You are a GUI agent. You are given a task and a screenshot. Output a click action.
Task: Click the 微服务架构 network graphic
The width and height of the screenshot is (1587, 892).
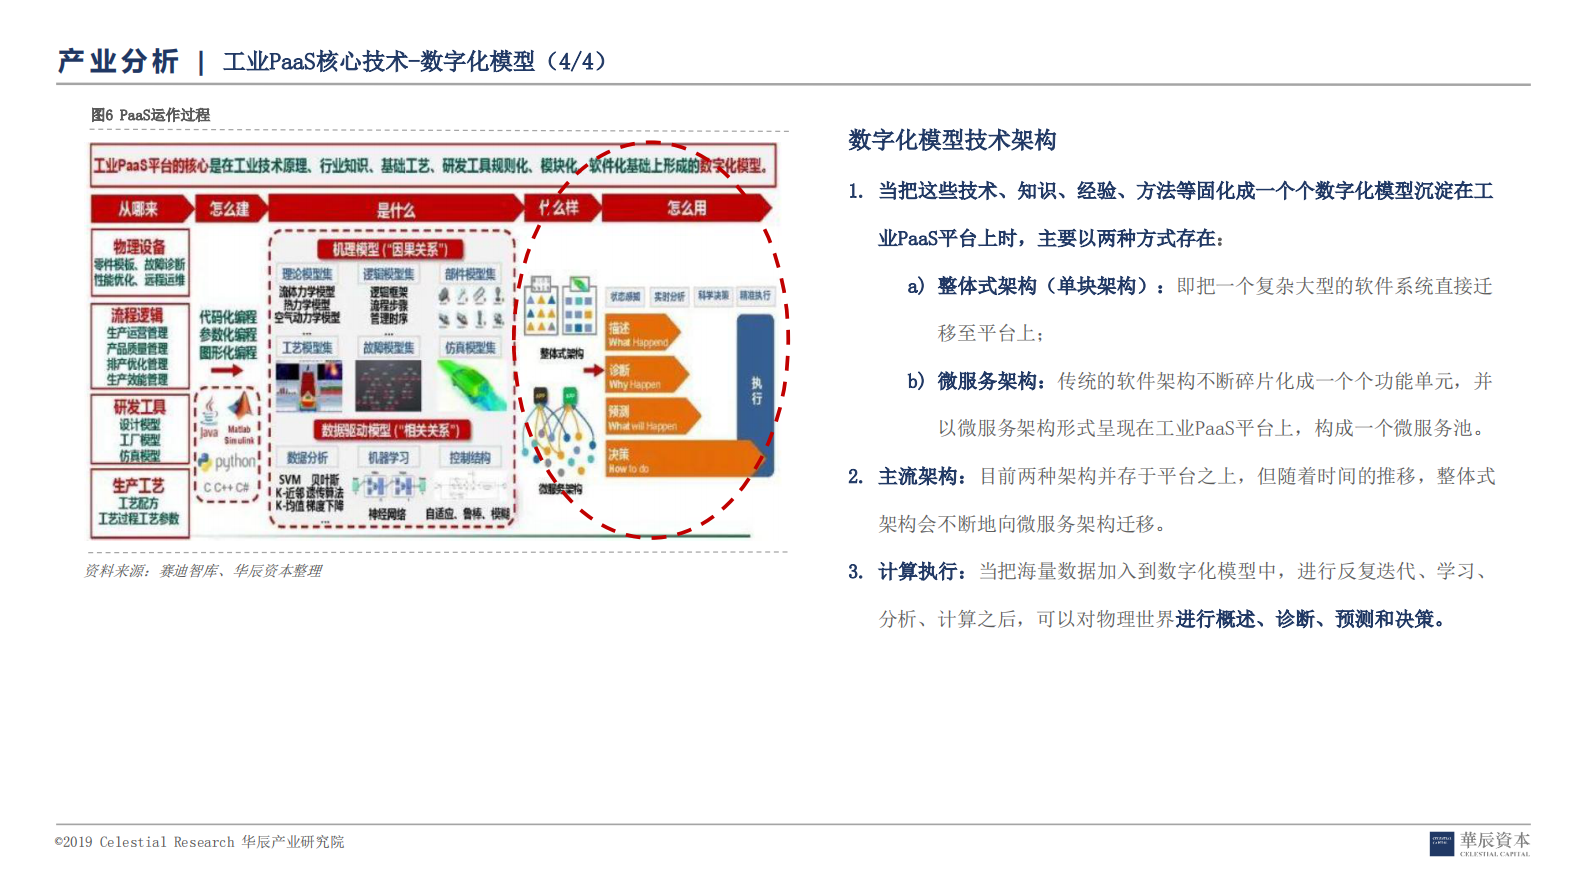(x=559, y=431)
